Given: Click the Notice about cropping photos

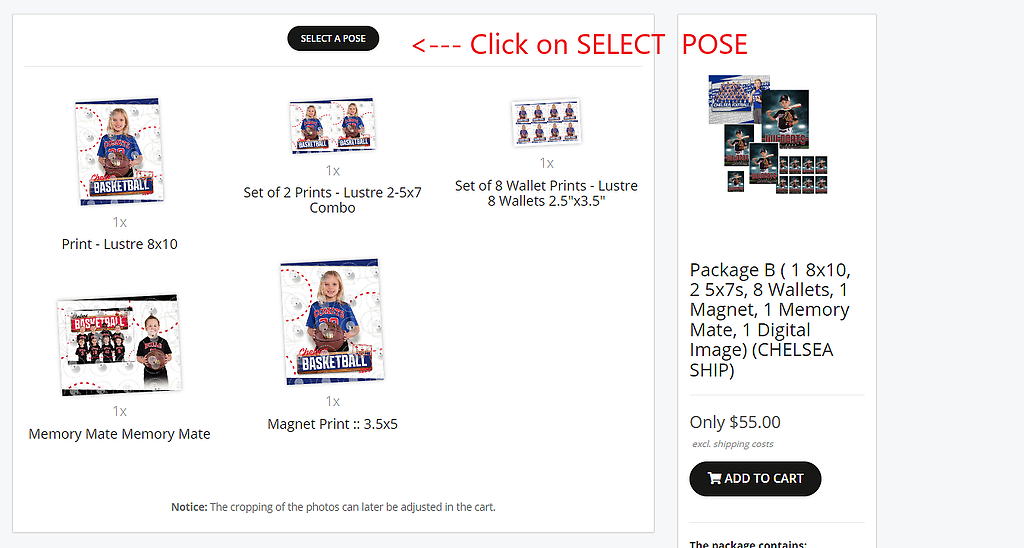Looking at the screenshot, I should click(333, 507).
